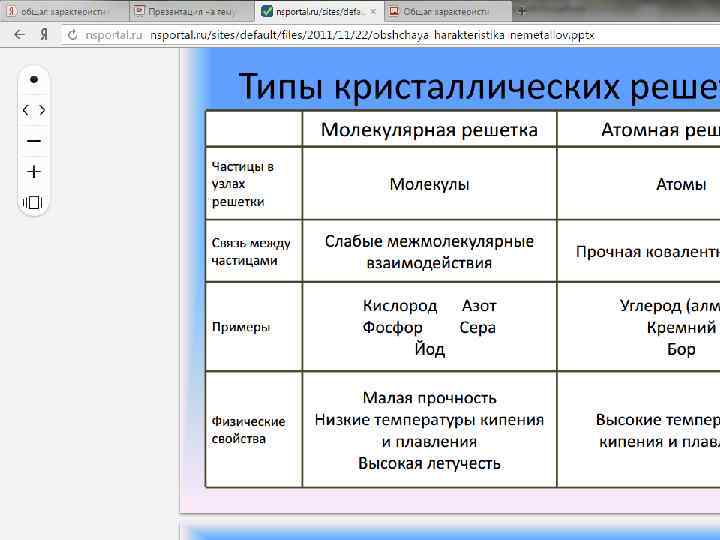Zoom in with the plus button
720x540 pixels.
coord(34,172)
